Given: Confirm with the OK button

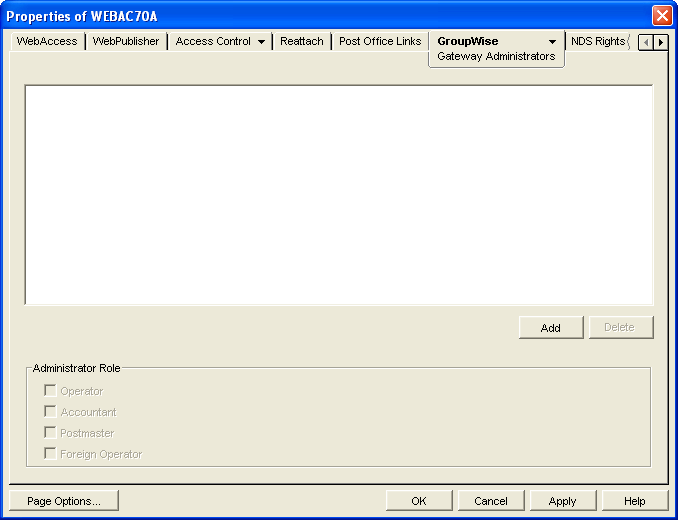Looking at the screenshot, I should [419, 501].
